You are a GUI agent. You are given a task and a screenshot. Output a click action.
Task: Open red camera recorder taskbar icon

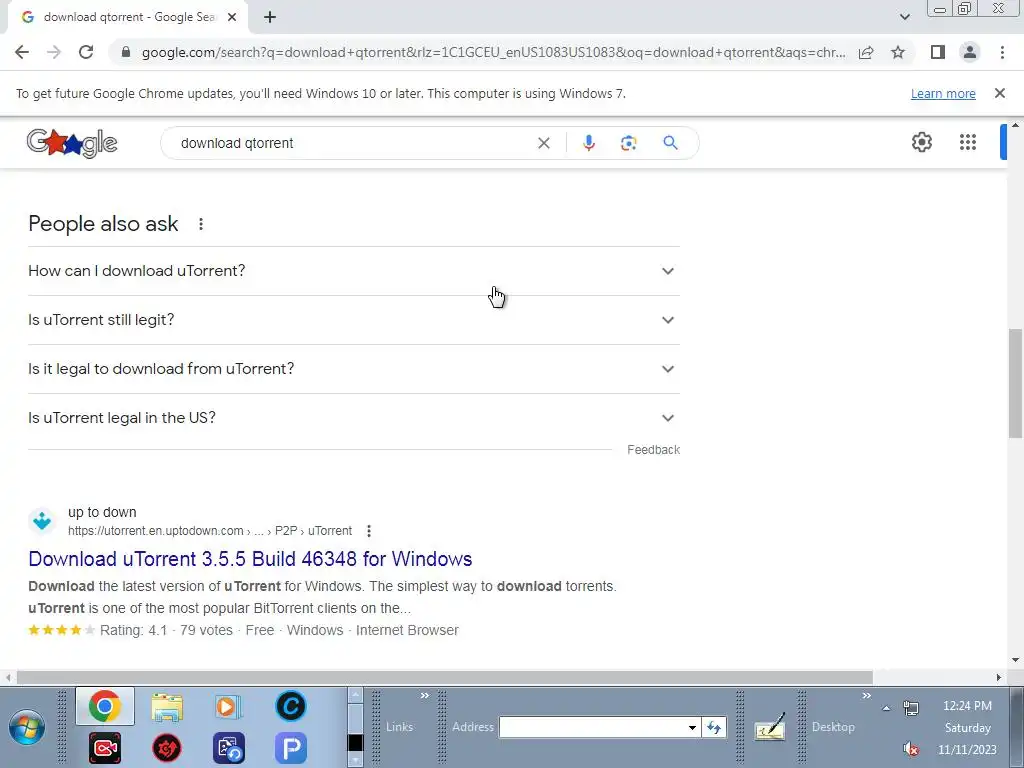pos(104,748)
